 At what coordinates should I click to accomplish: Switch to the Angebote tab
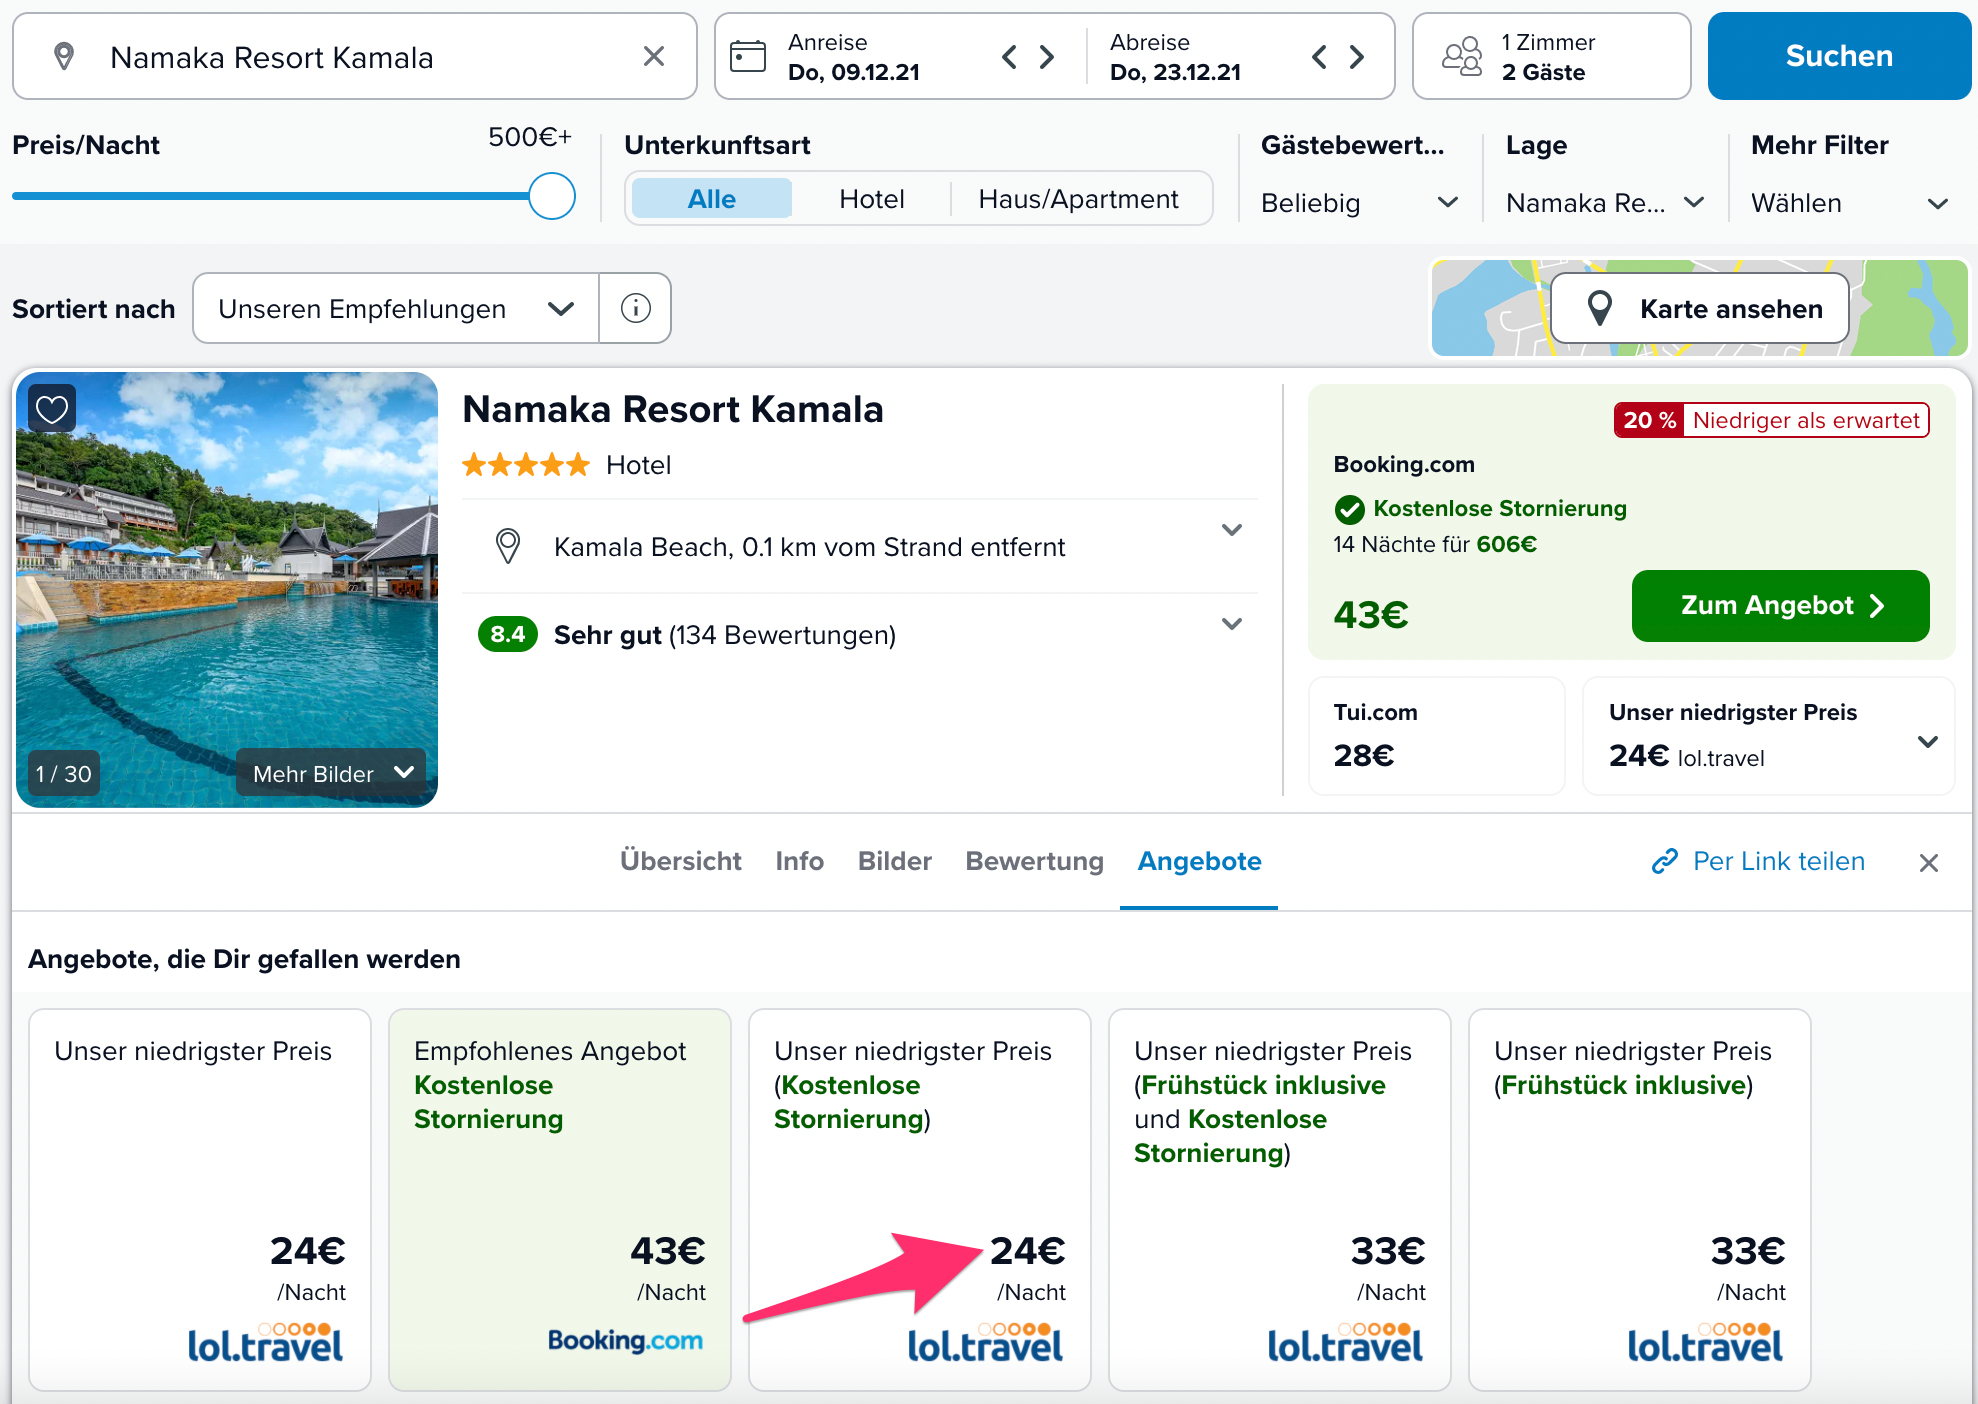1199,861
